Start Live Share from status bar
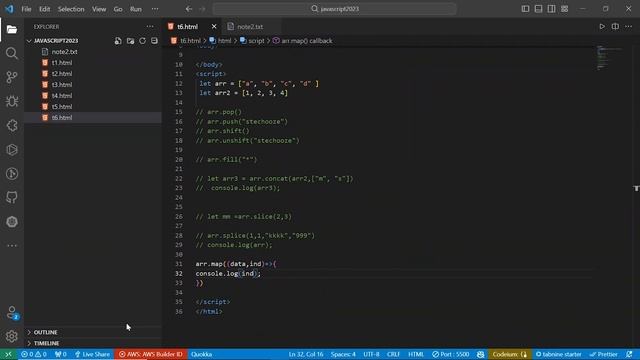 click(x=92, y=354)
